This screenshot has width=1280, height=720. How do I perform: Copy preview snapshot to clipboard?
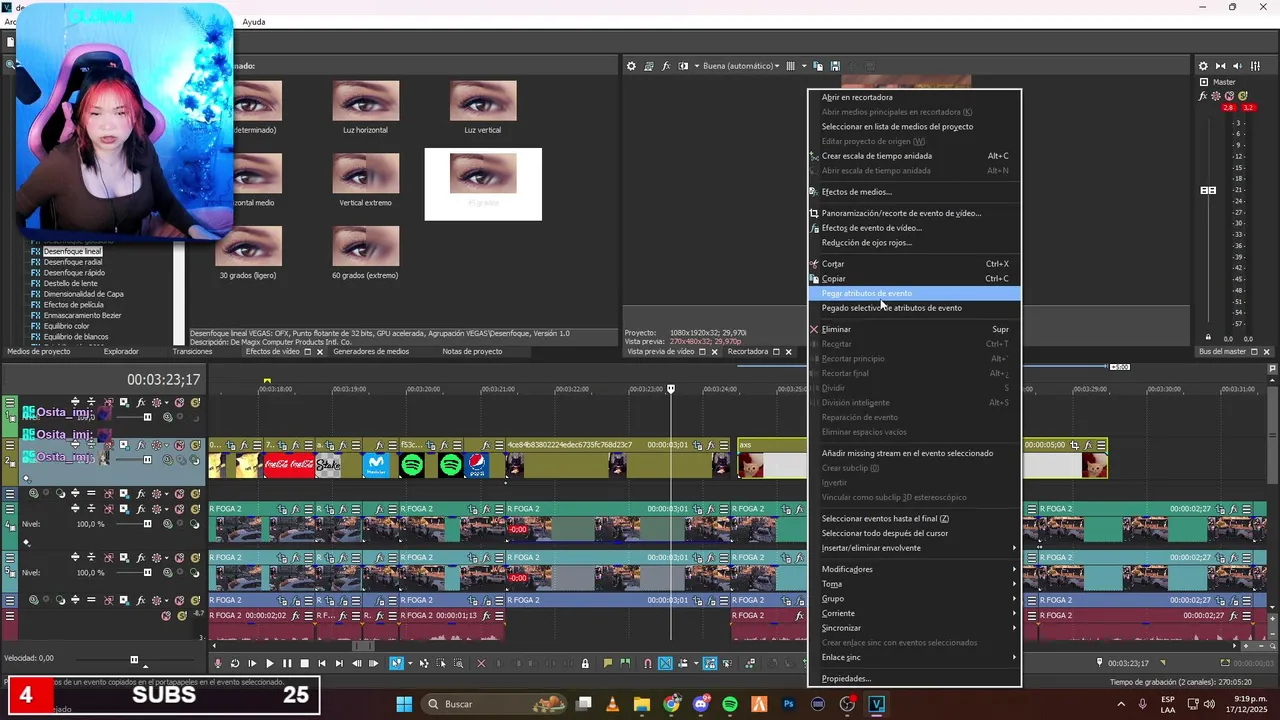coord(818,66)
